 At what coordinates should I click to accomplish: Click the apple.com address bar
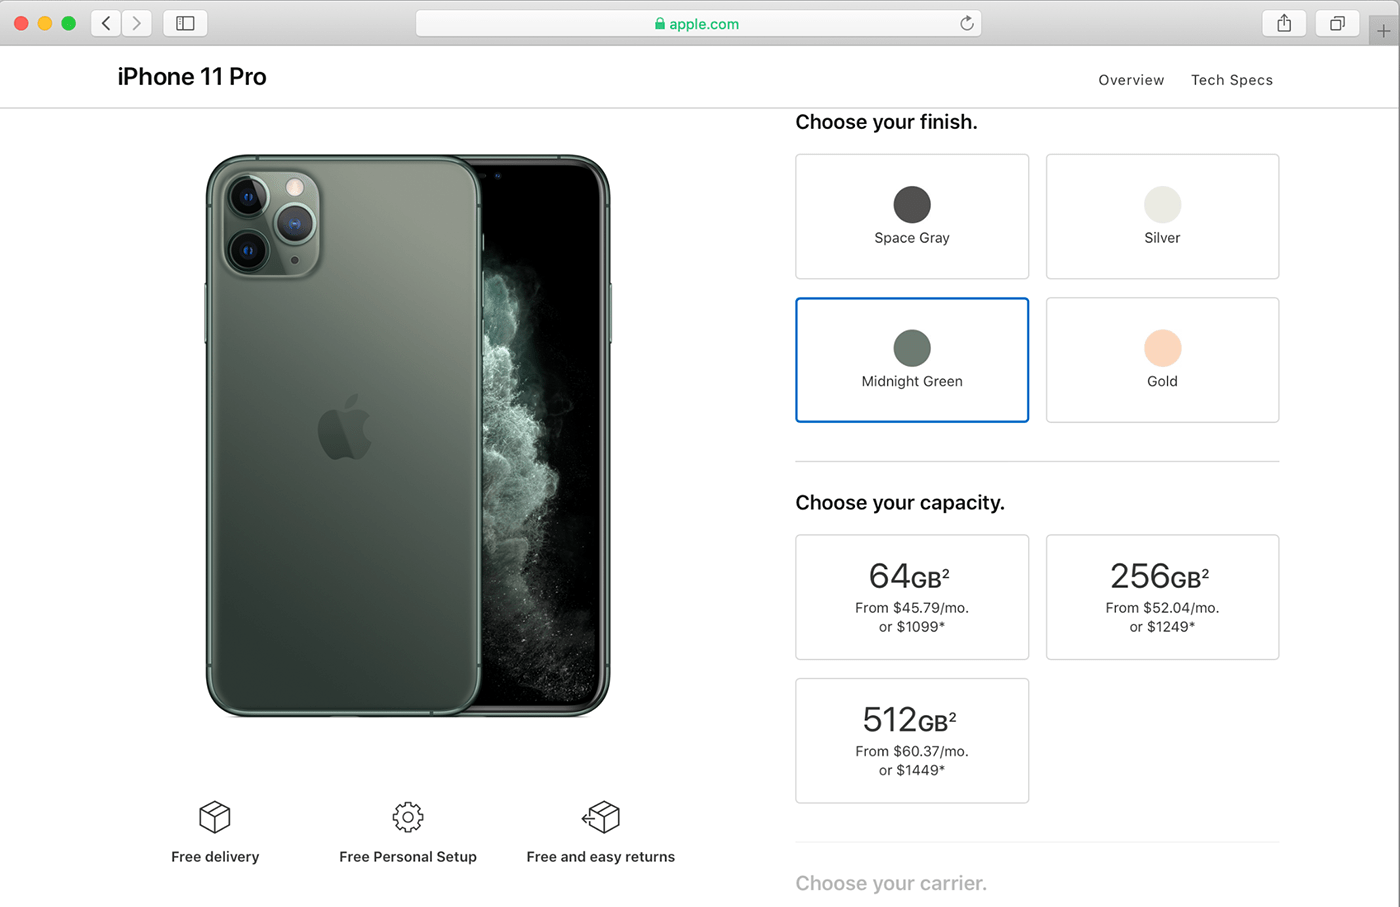tap(697, 24)
